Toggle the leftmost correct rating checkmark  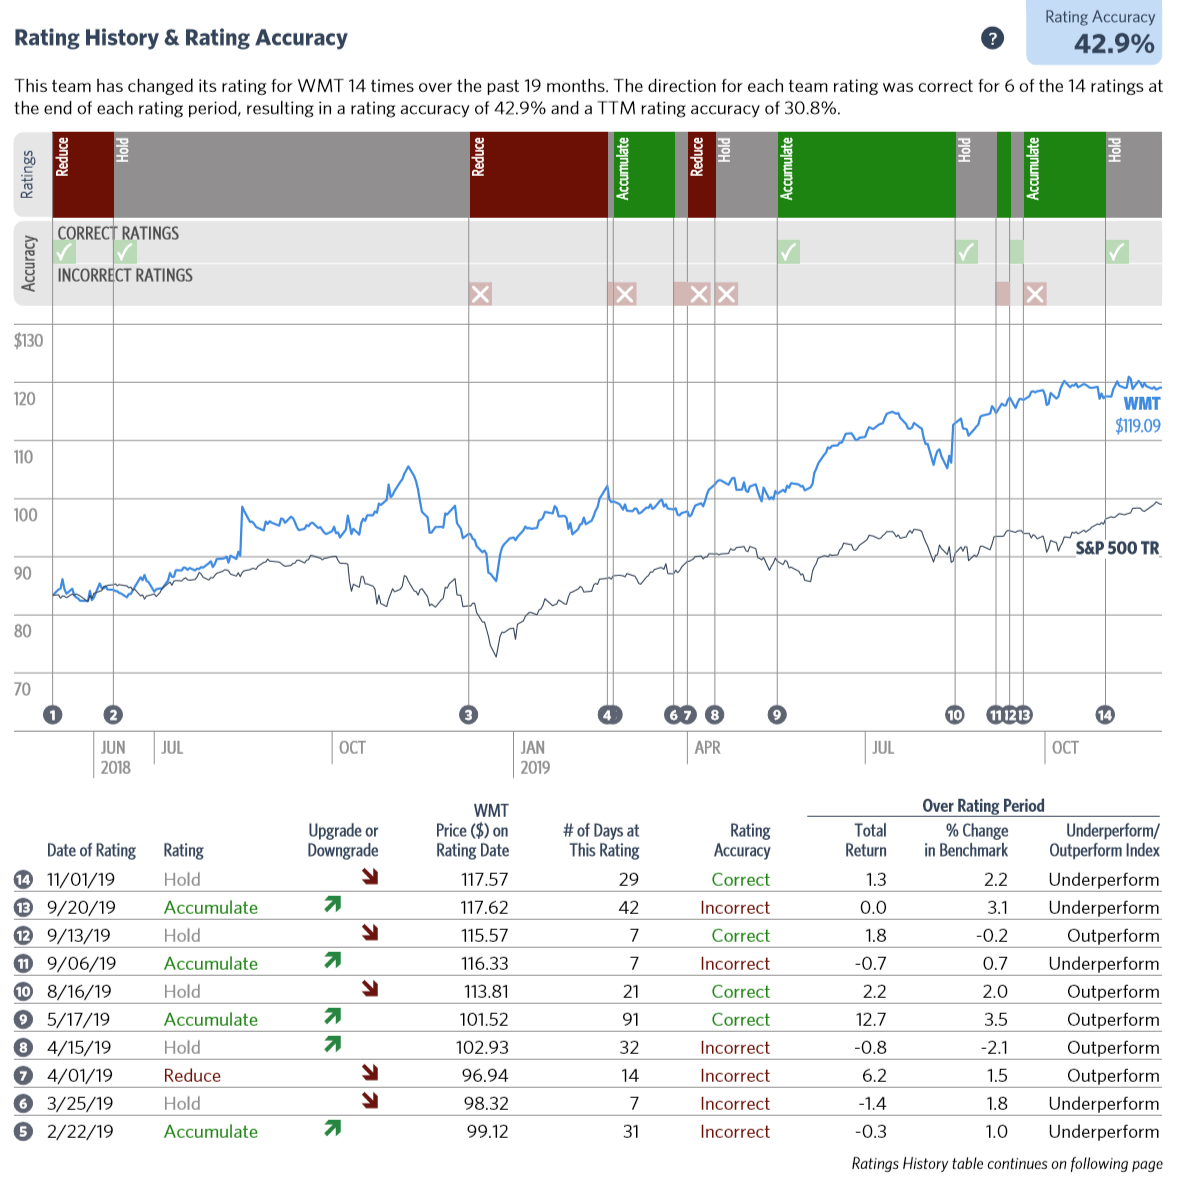pyautogui.click(x=64, y=251)
